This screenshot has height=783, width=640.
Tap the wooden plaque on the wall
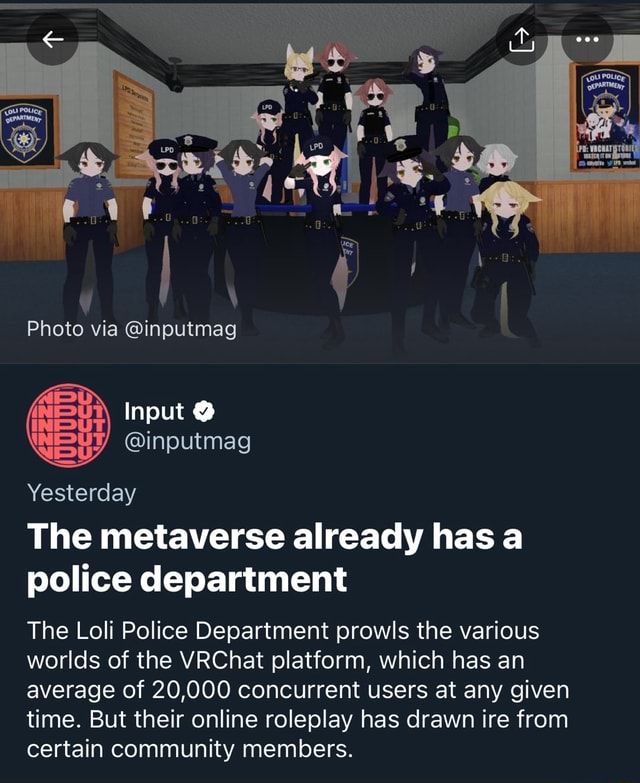[x=133, y=125]
